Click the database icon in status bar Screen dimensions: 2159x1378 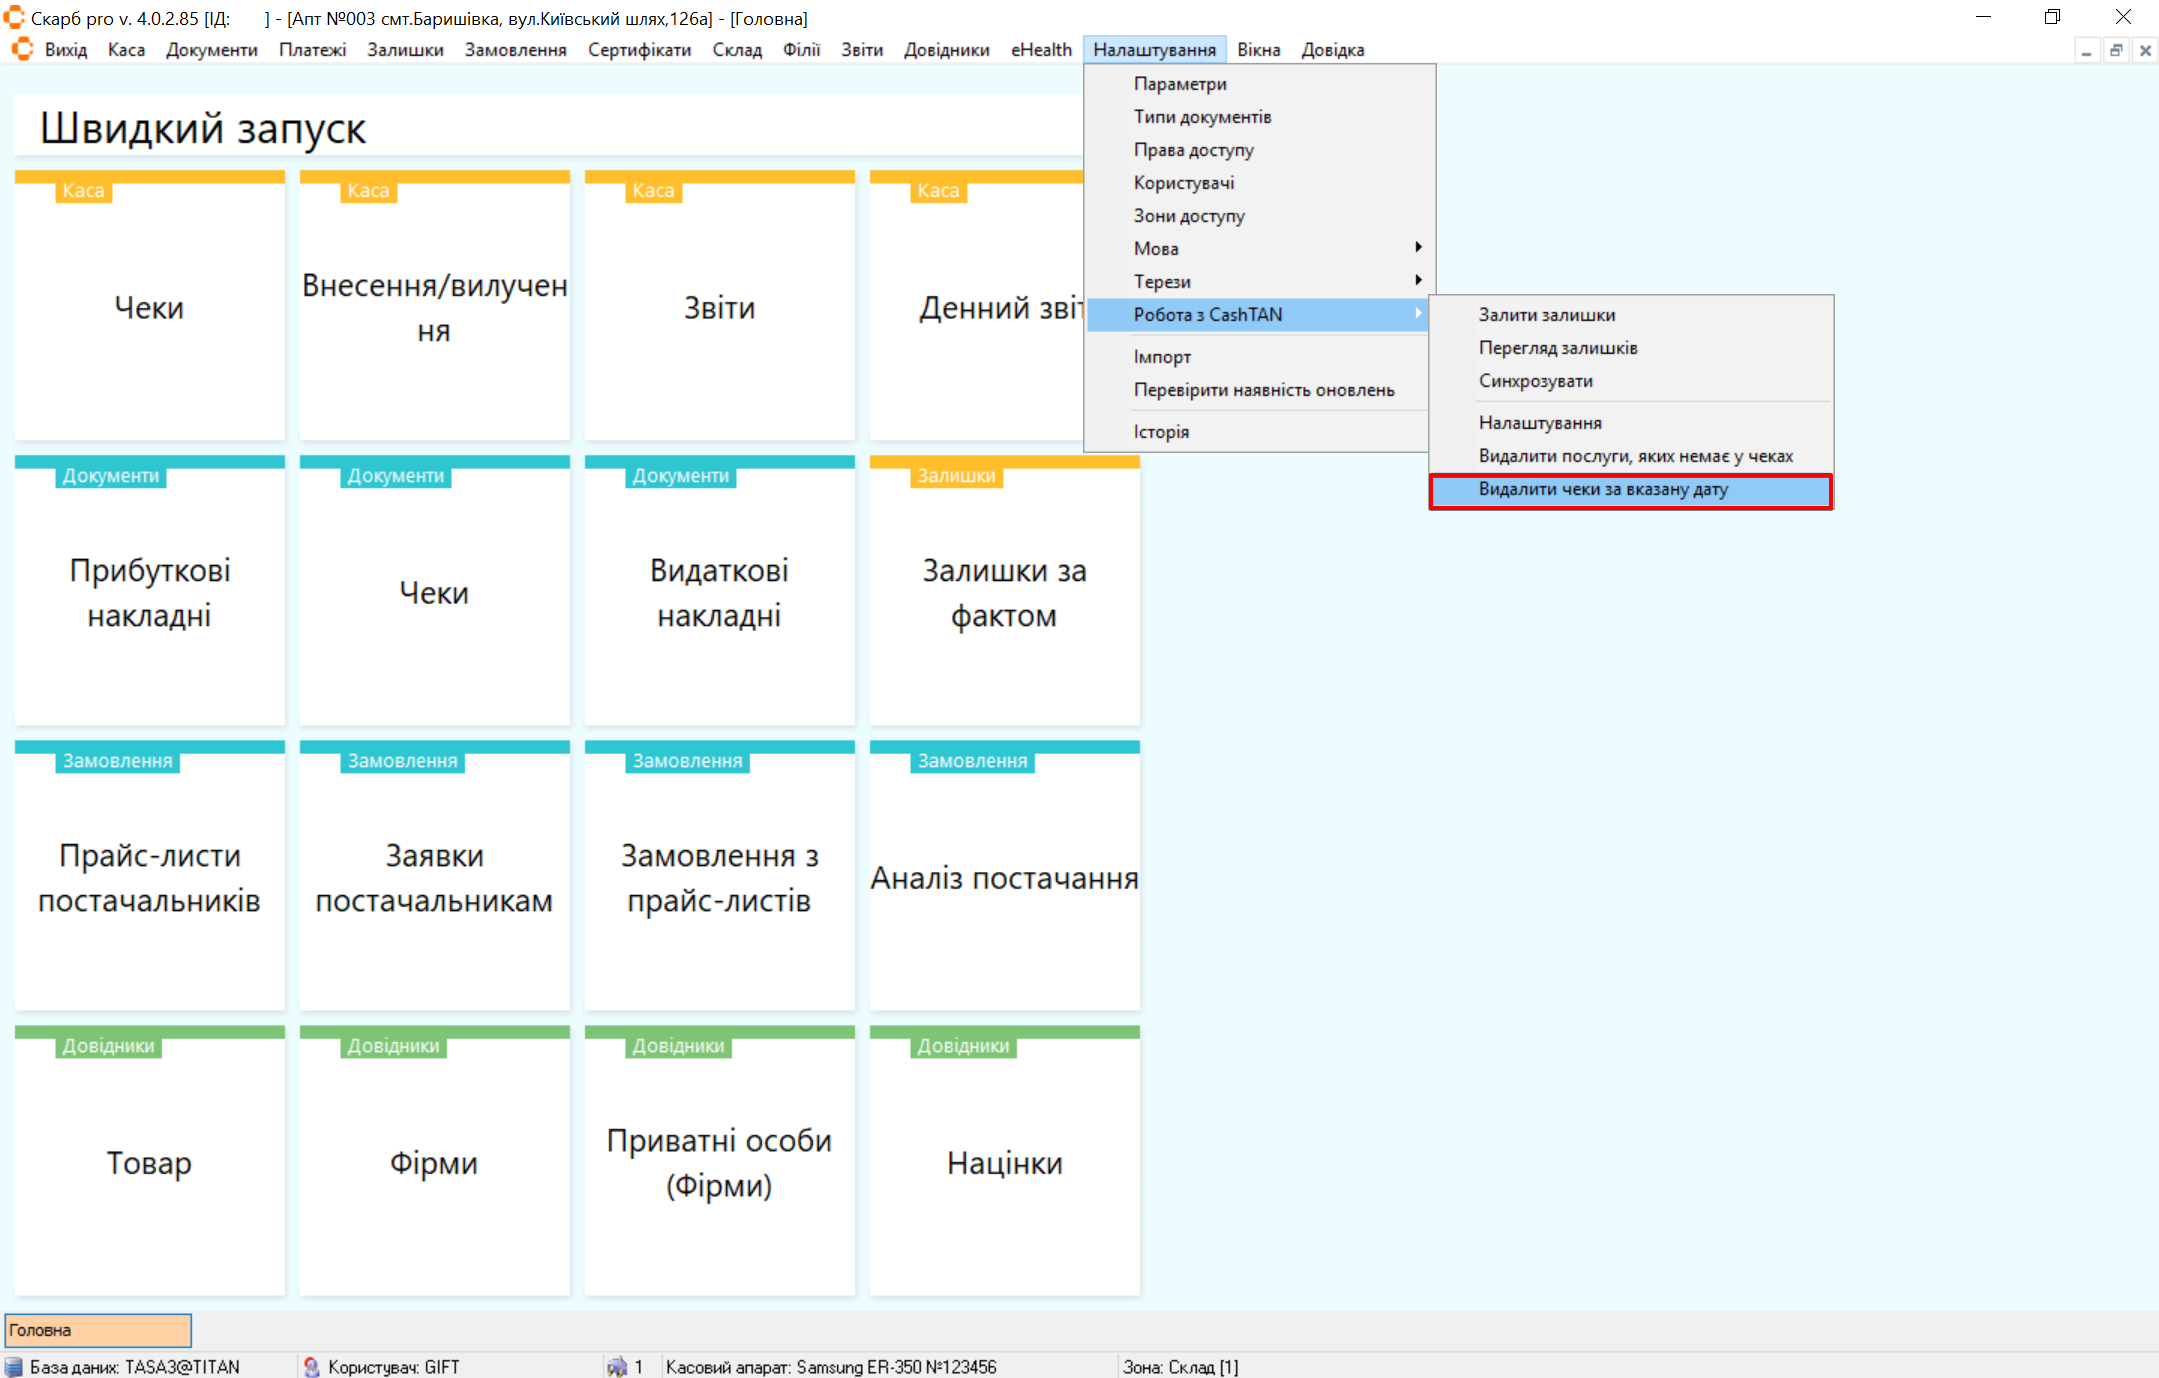pyautogui.click(x=14, y=1367)
